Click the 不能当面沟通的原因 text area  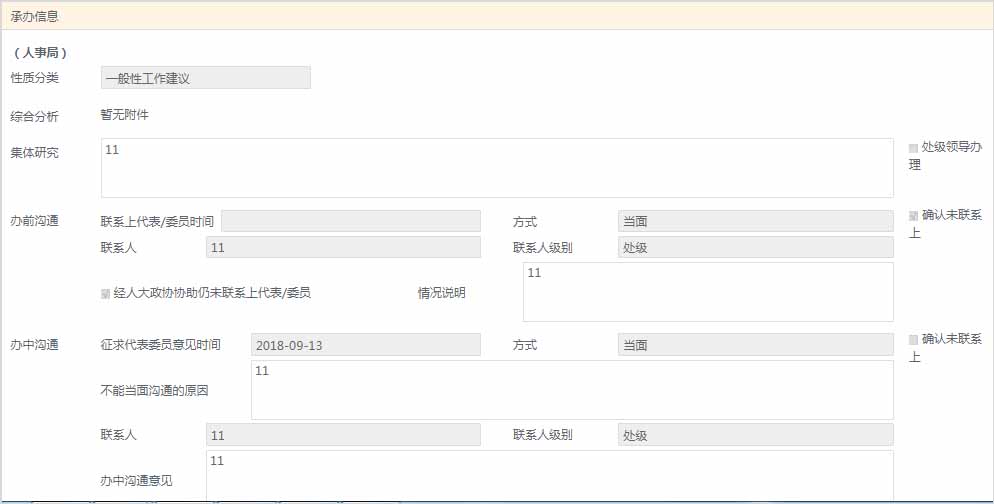pyautogui.click(x=572, y=390)
